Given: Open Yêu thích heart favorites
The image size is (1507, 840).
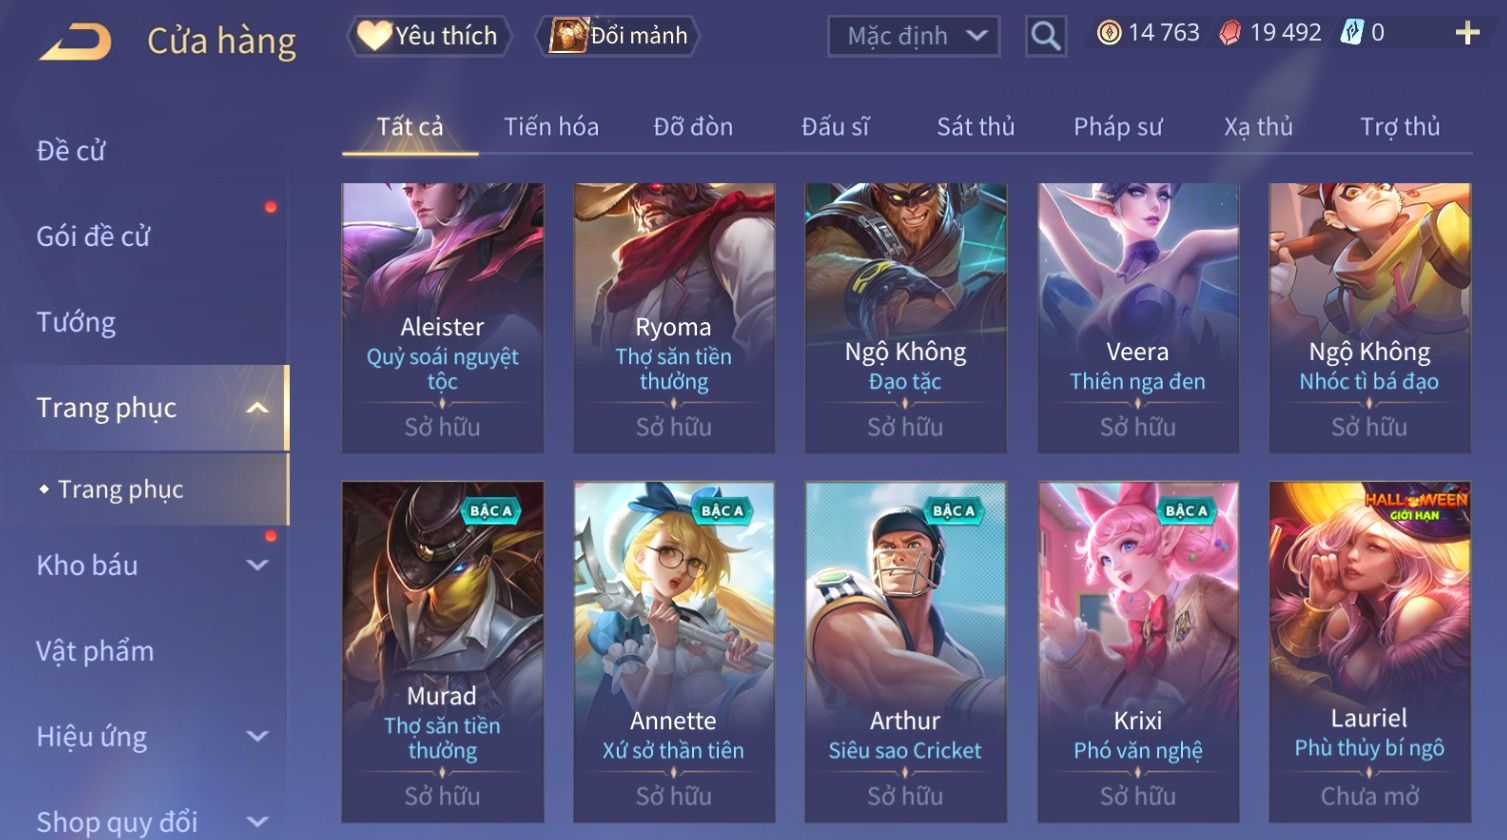Looking at the screenshot, I should (x=429, y=36).
